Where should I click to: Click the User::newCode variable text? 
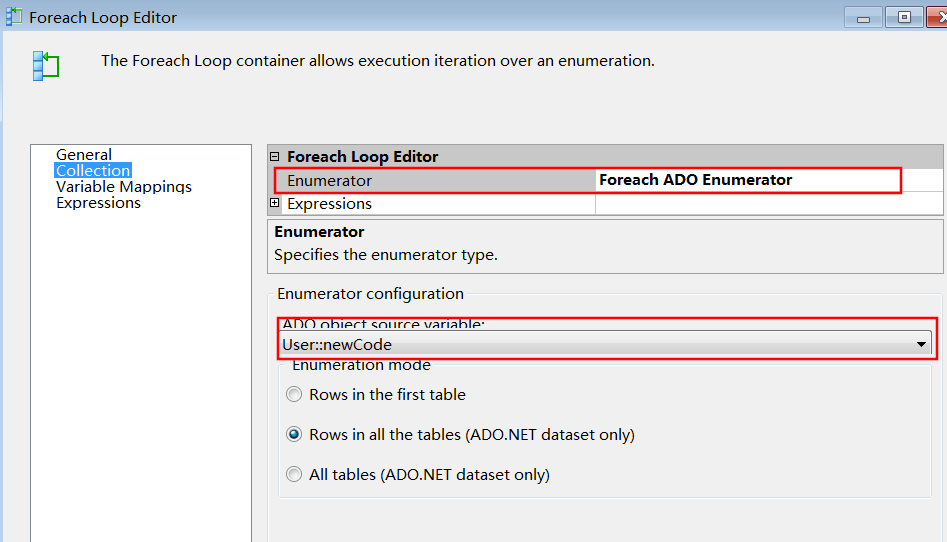337,344
